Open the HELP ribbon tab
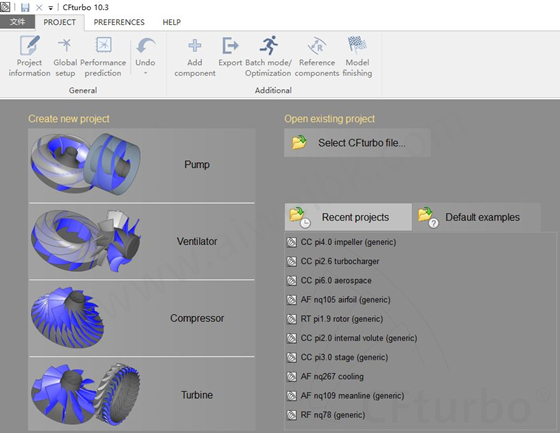The image size is (560, 433). point(172,22)
